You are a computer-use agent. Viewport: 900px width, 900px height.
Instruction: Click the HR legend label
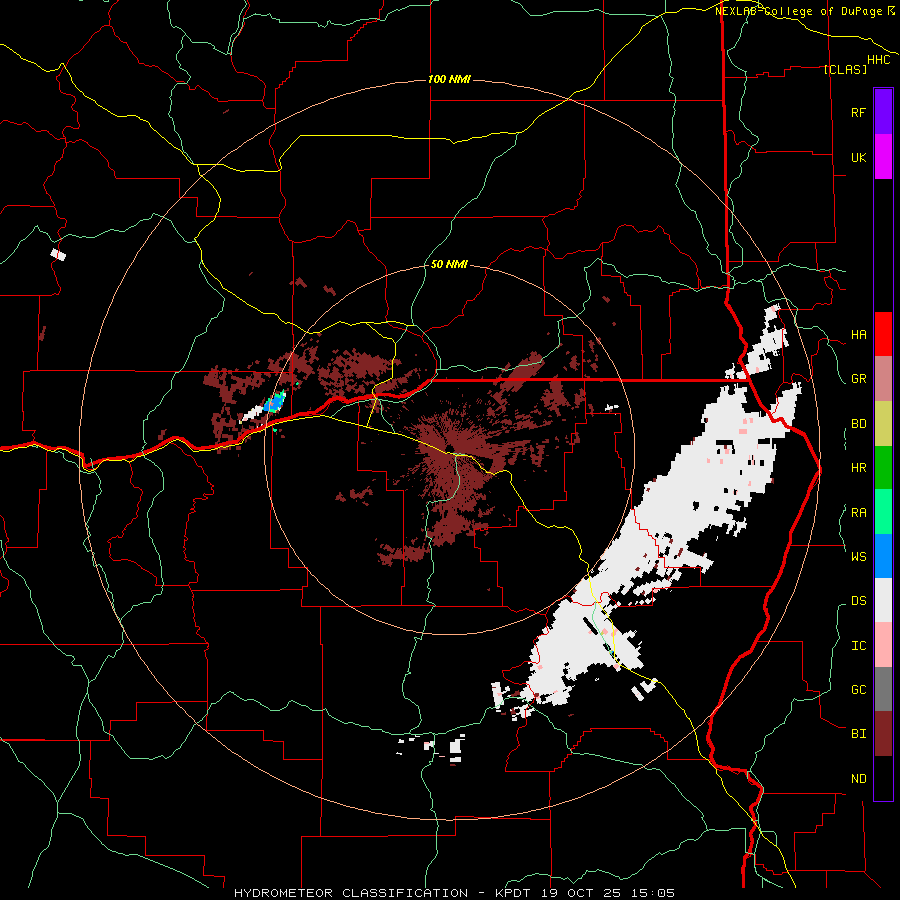(858, 468)
